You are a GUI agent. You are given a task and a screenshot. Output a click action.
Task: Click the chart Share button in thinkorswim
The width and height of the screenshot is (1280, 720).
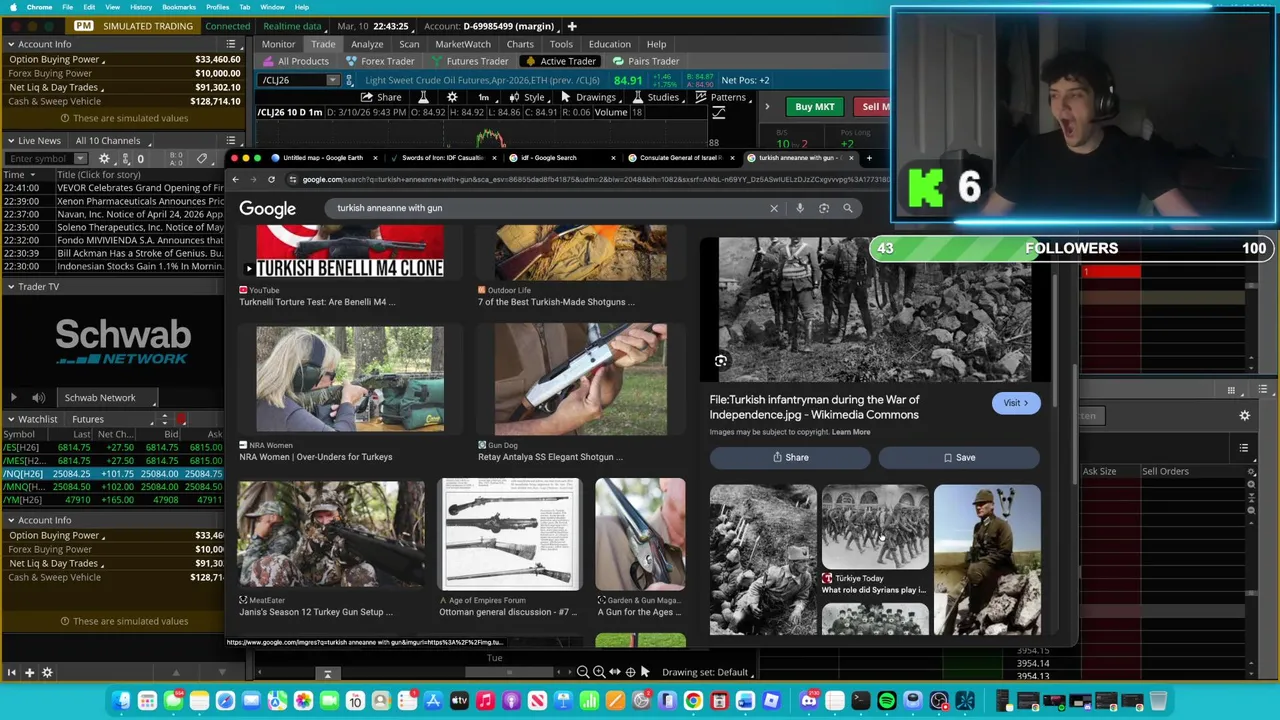click(x=381, y=97)
